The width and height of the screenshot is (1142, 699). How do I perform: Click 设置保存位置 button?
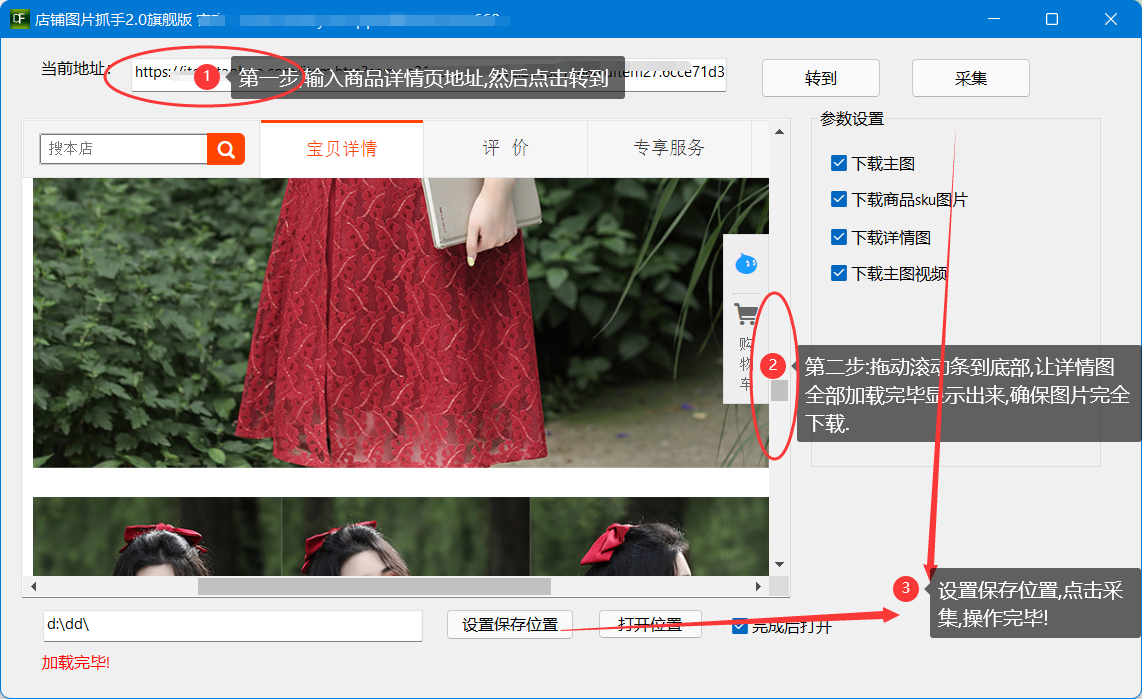(x=509, y=625)
